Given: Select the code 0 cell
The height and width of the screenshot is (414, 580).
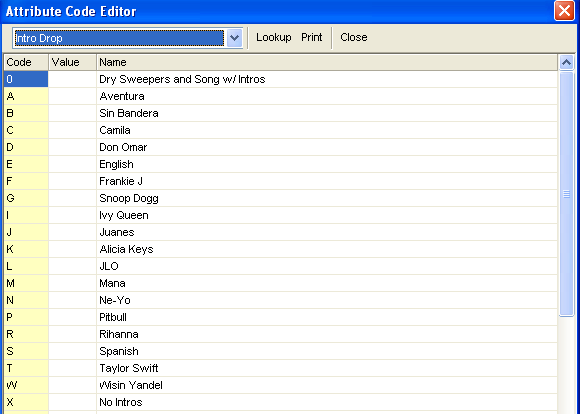Looking at the screenshot, I should (x=26, y=79).
